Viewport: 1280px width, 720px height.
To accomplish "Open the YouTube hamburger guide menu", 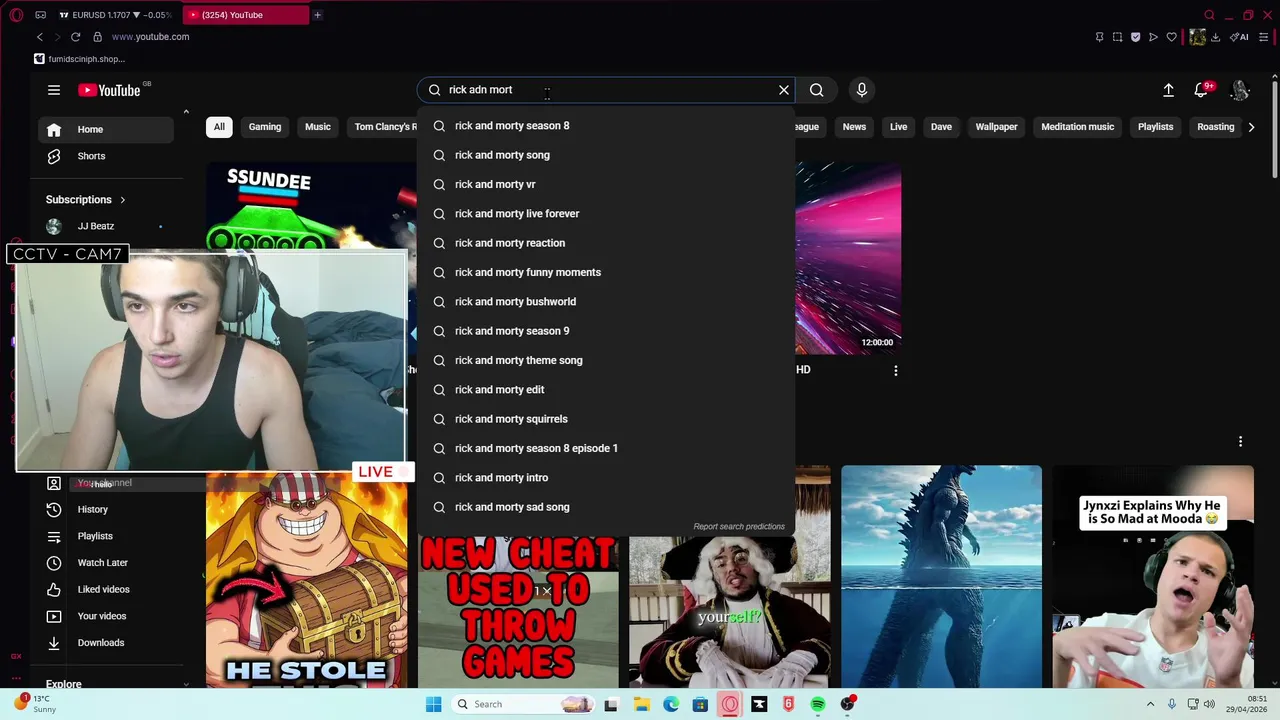I will point(54,90).
